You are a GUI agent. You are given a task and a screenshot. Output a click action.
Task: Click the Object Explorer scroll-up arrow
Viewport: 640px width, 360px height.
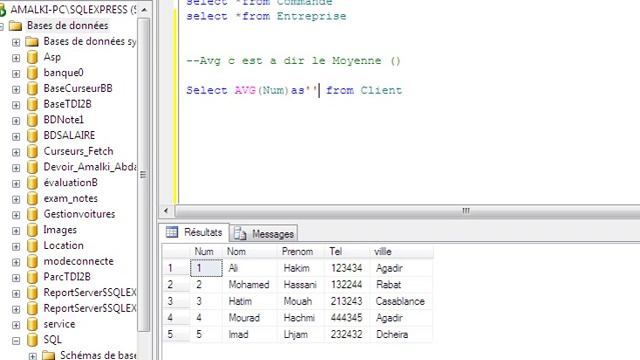click(x=144, y=10)
